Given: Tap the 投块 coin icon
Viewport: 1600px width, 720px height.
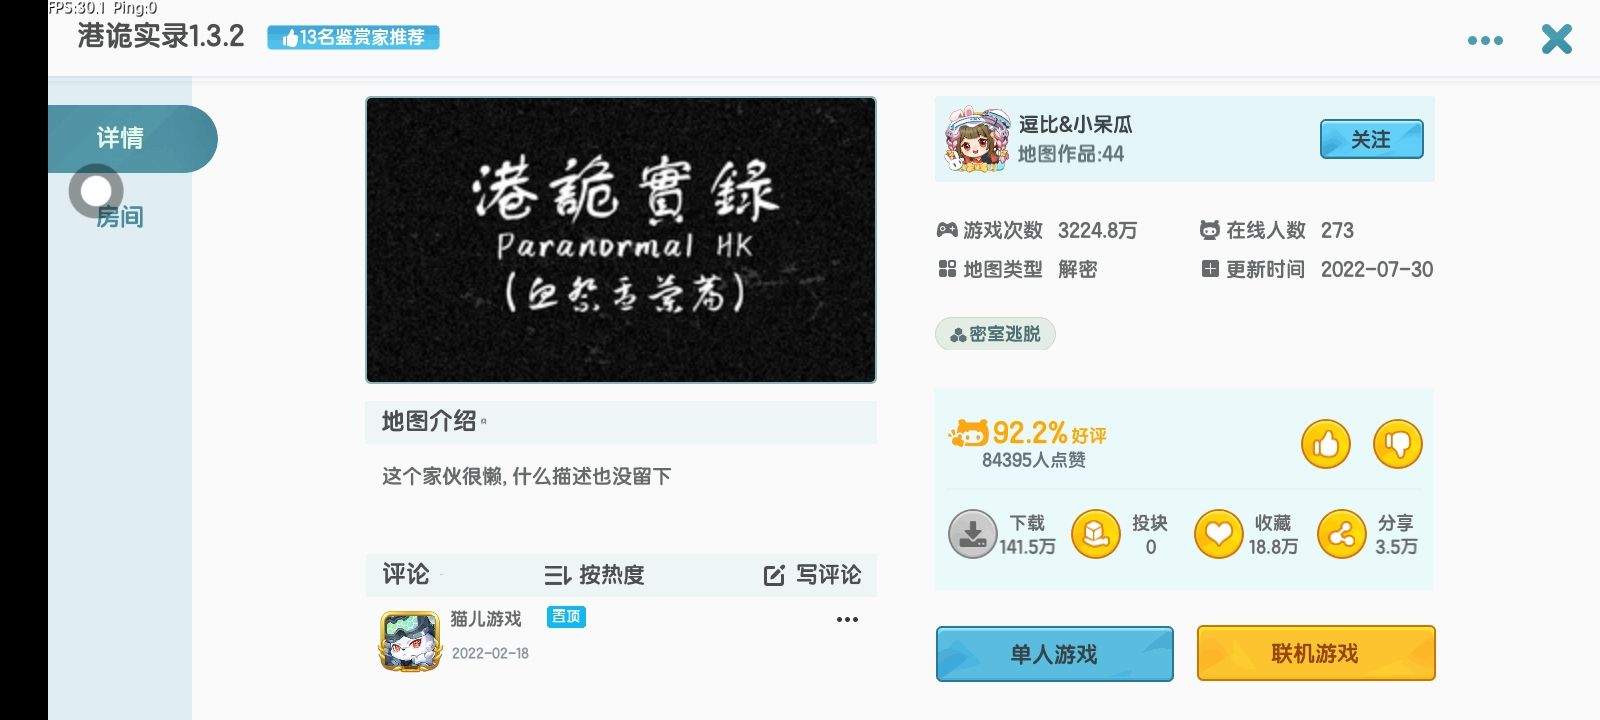Looking at the screenshot, I should 1095,534.
